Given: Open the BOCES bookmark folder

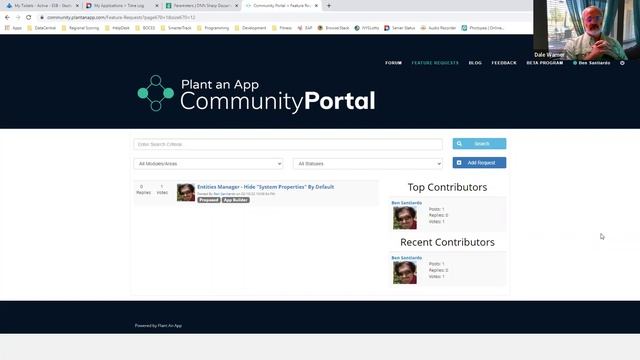Looking at the screenshot, I should point(145,28).
